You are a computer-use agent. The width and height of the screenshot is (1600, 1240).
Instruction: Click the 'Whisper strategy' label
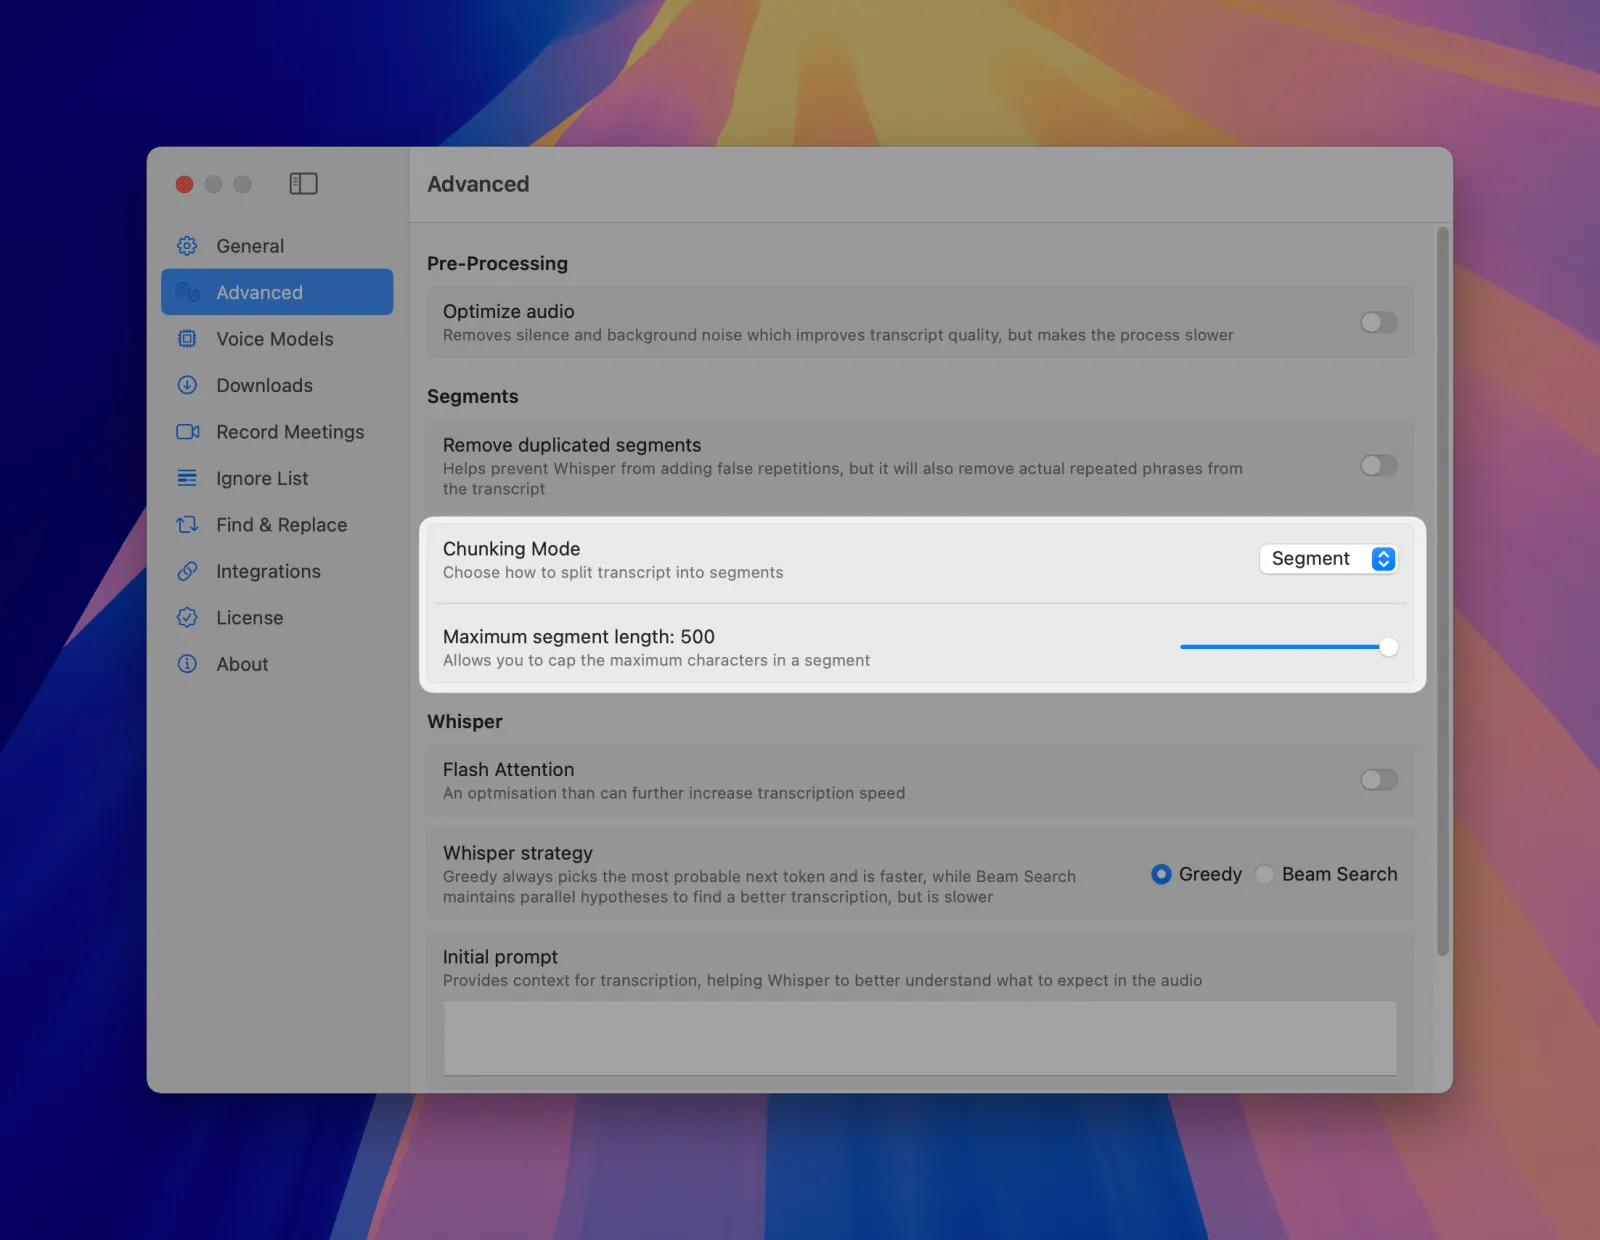(518, 853)
